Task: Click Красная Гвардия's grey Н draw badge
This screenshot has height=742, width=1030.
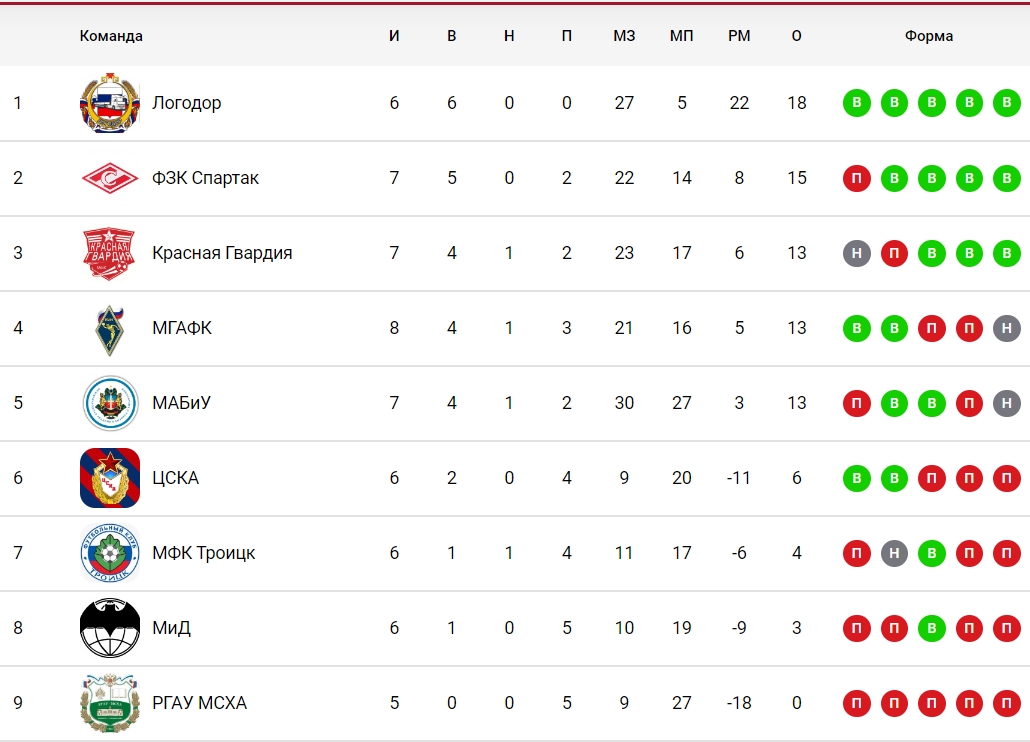Action: pyautogui.click(x=857, y=253)
